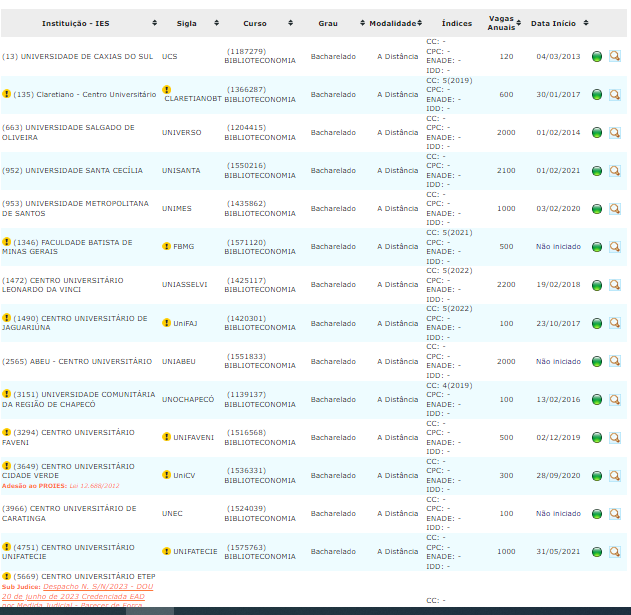Sort by Curso column arrows
The width and height of the screenshot is (631, 615).
click(291, 23)
